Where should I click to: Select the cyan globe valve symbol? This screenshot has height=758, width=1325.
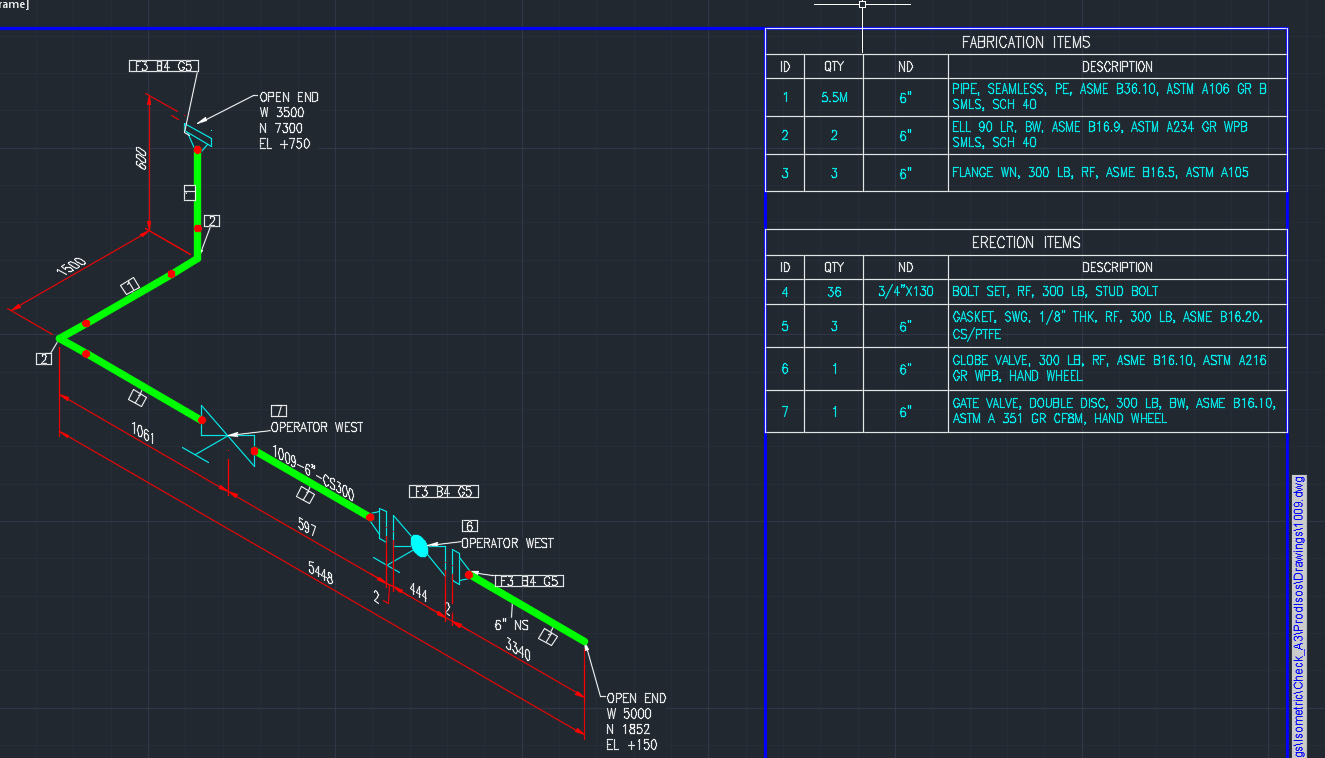click(x=419, y=545)
